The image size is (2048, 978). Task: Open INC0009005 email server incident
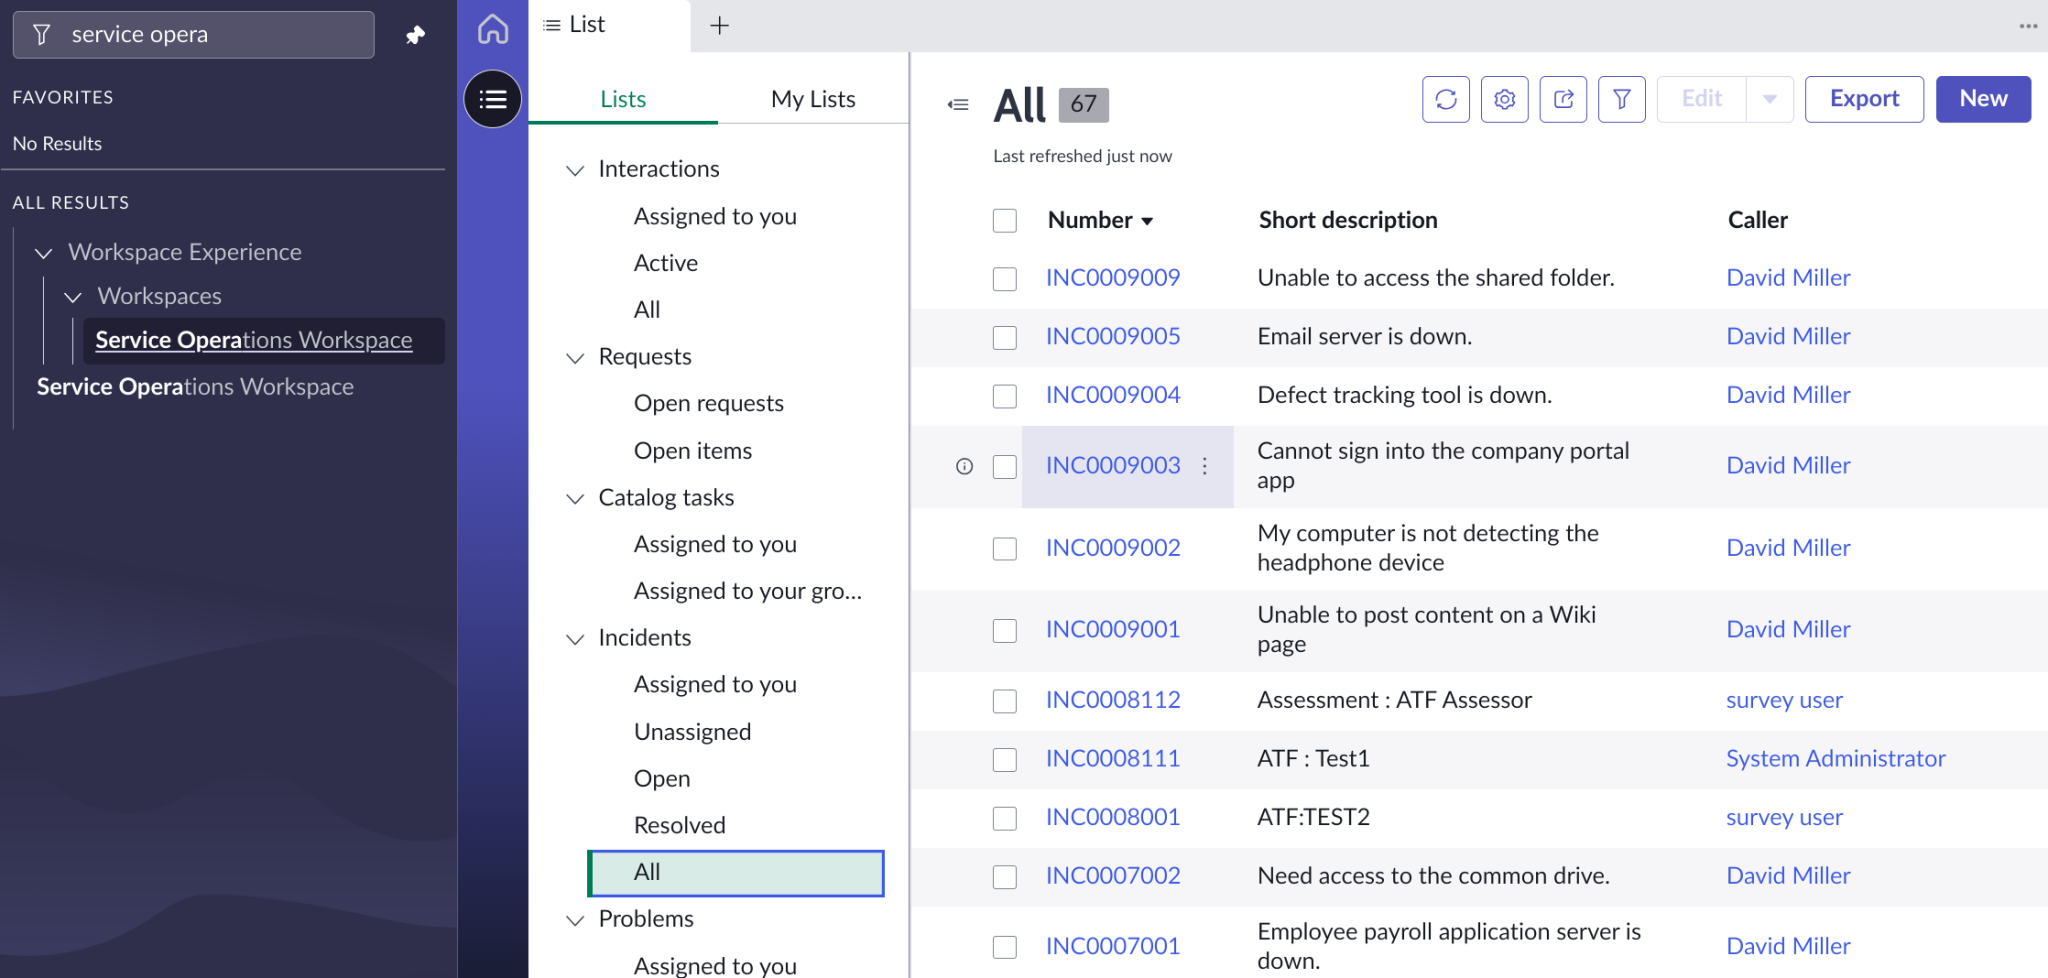[1112, 336]
